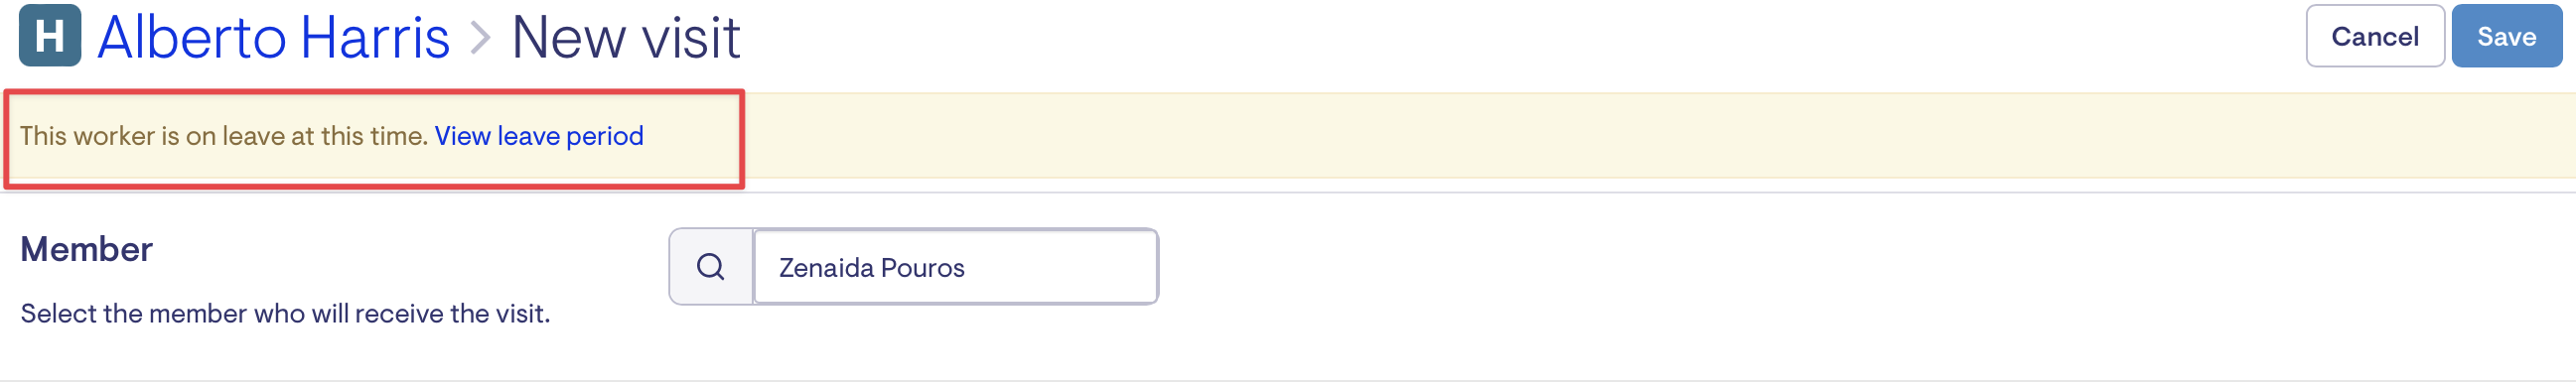Image resolution: width=2576 pixels, height=387 pixels.
Task: Click the gray box around the search icon
Action: (711, 267)
